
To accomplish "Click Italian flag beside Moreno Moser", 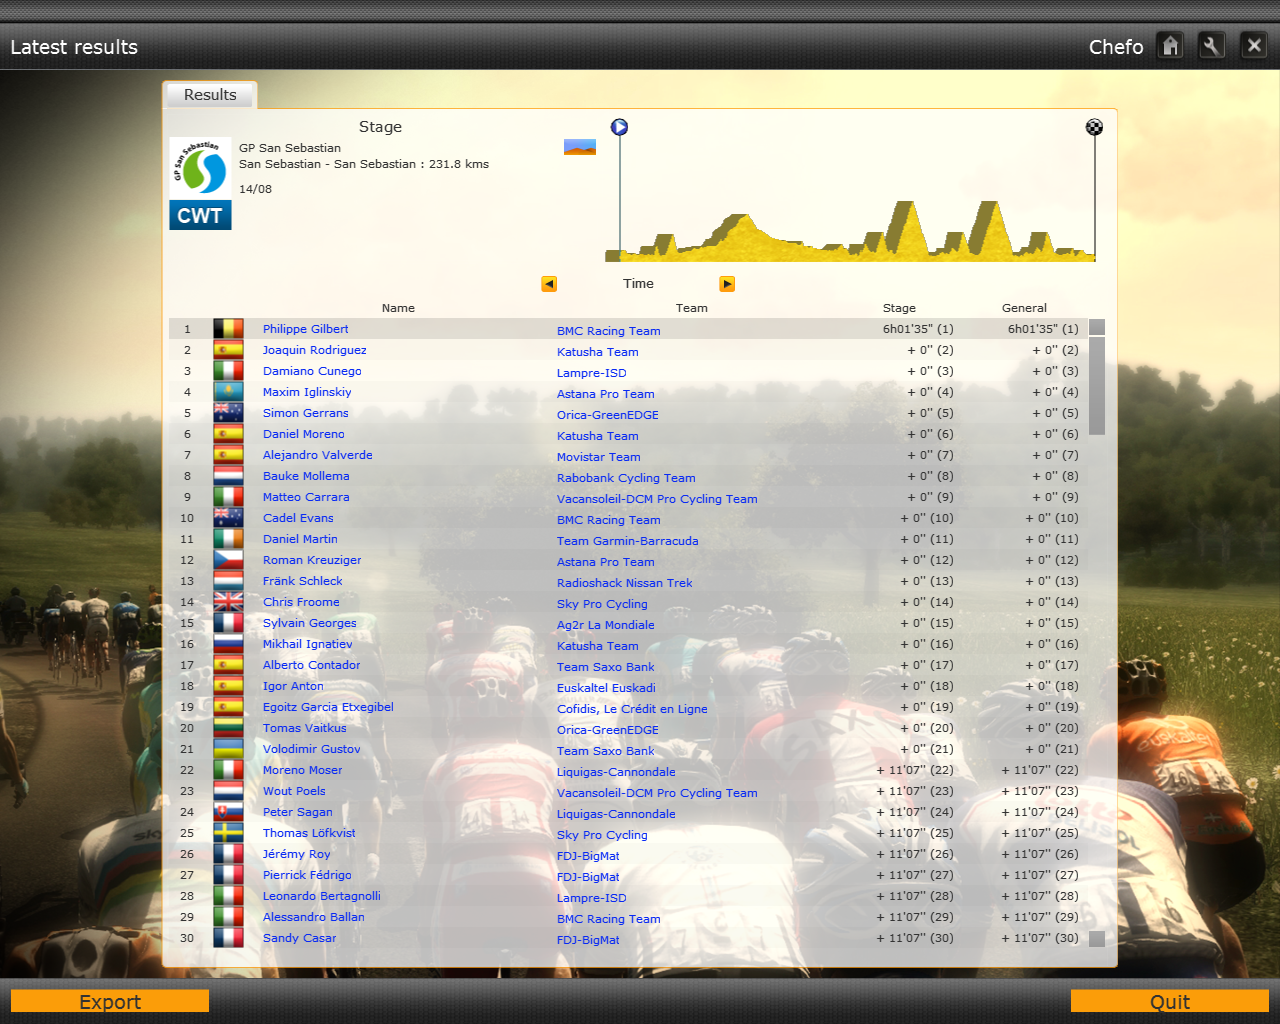I will click(x=228, y=770).
